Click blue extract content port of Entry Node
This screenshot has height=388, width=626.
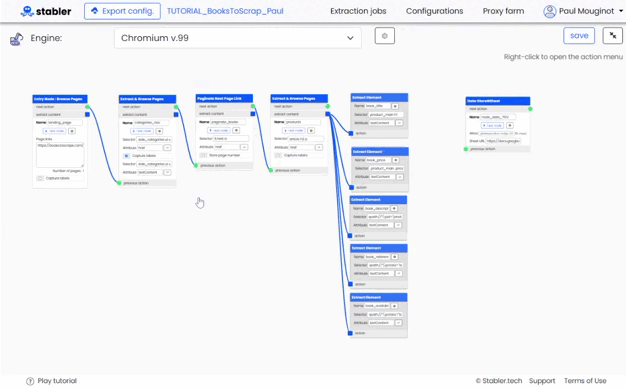coord(87,115)
